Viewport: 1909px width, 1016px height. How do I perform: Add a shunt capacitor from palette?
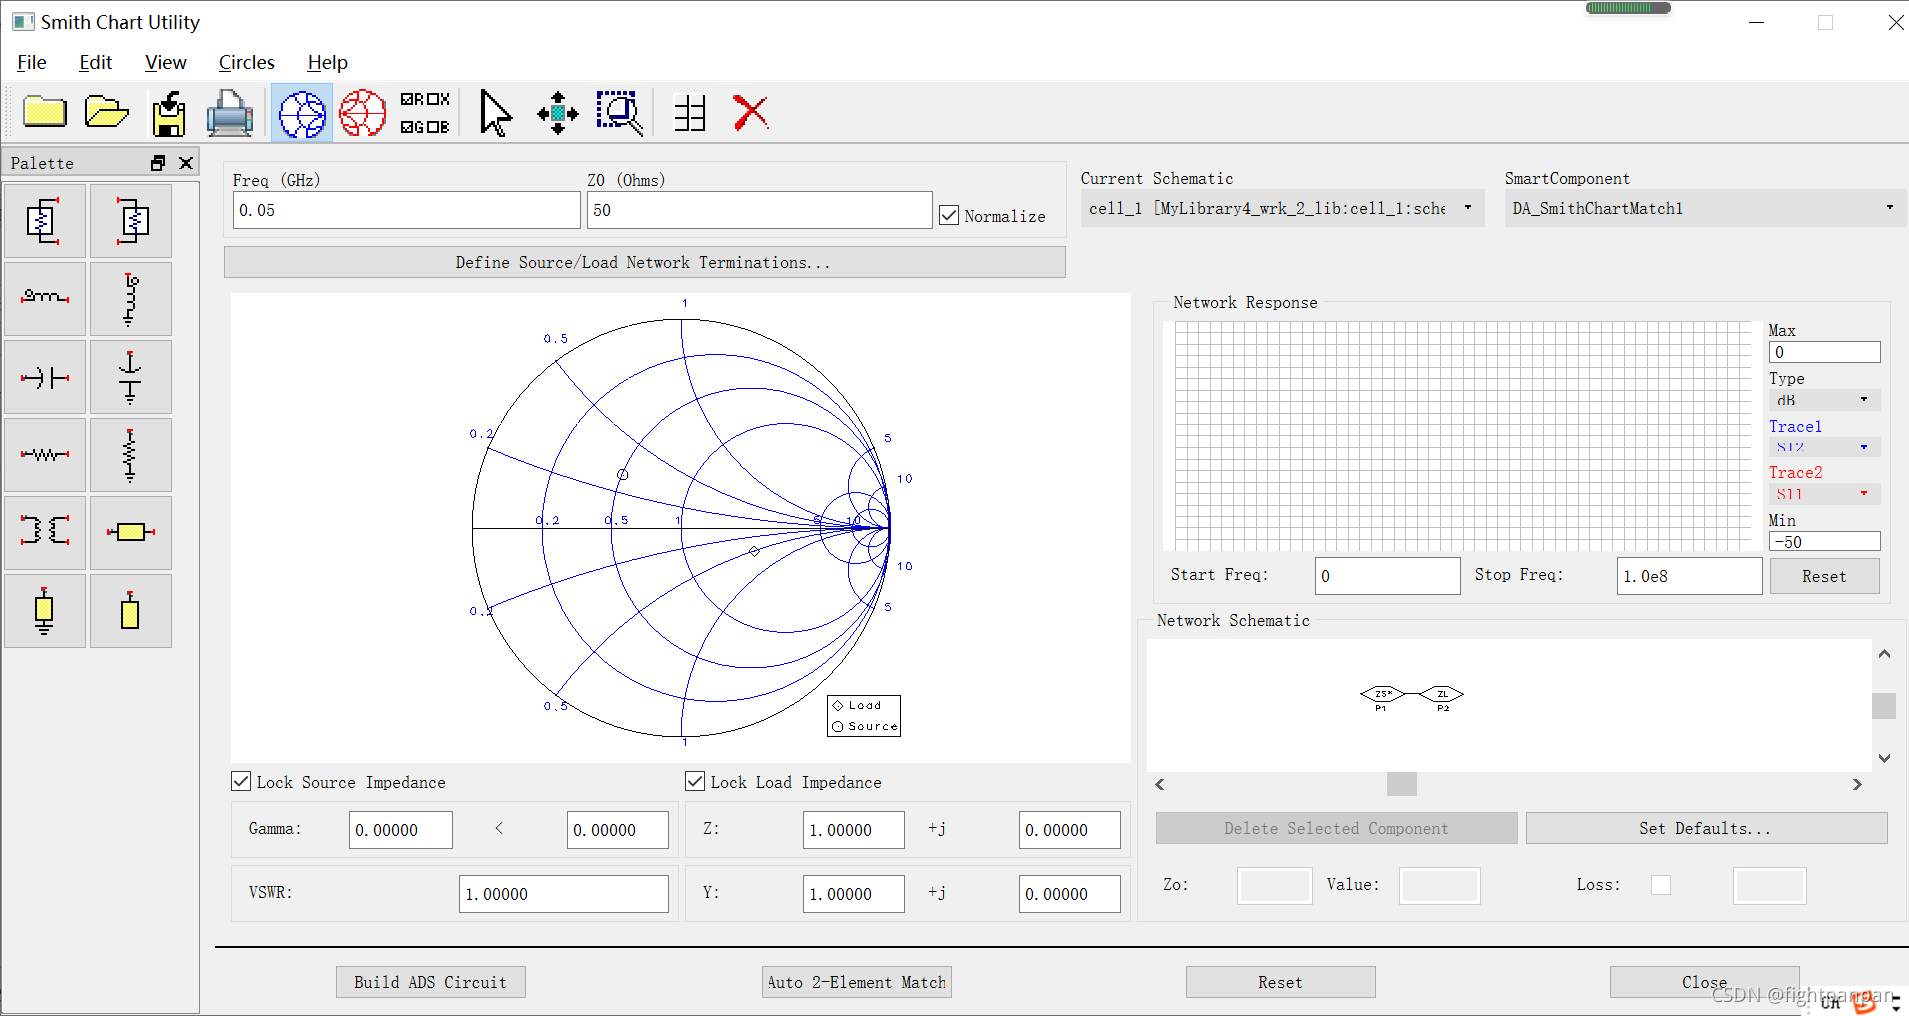[x=131, y=377]
